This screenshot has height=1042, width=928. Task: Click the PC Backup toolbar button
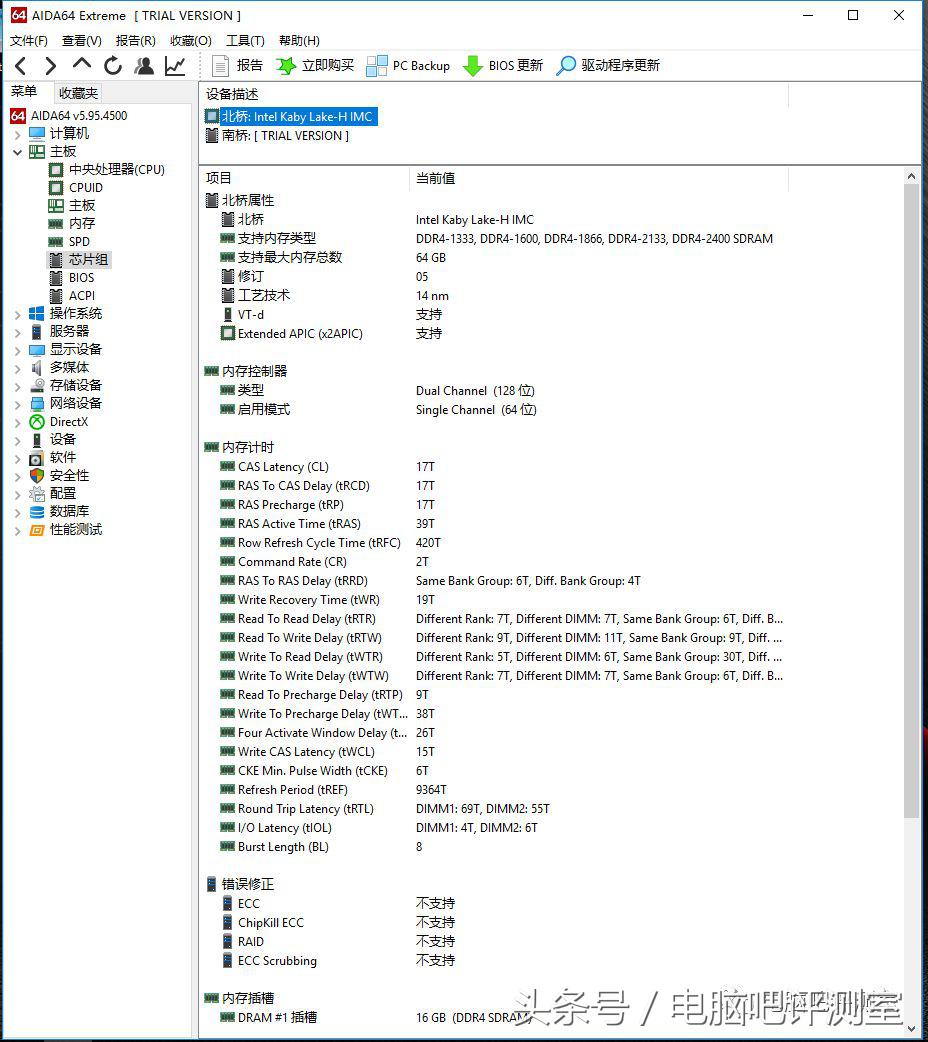pyautogui.click(x=408, y=66)
